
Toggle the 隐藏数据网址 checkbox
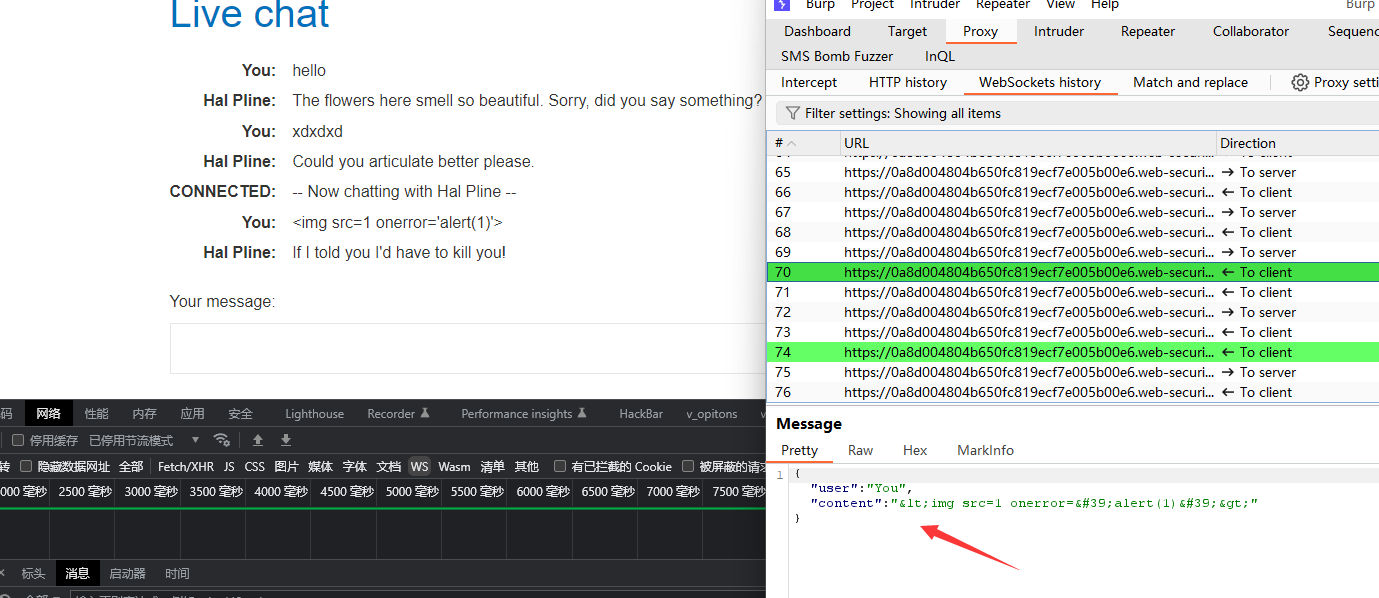click(27, 466)
